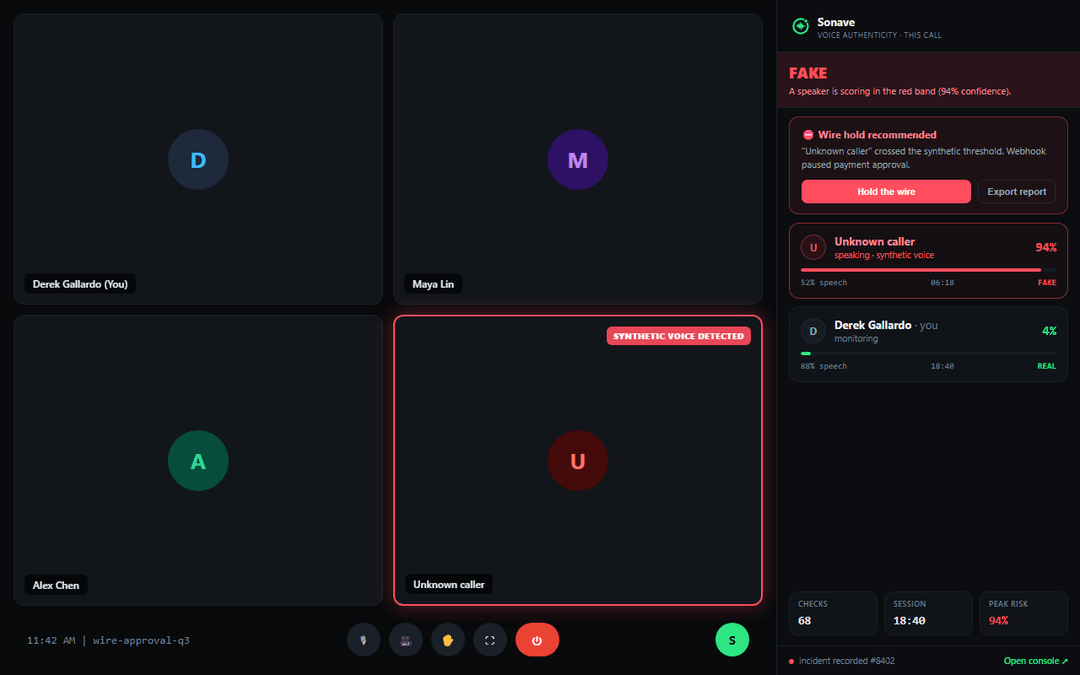The height and width of the screenshot is (675, 1080).
Task: Click the Alex Chen name label
Action: pyautogui.click(x=56, y=585)
